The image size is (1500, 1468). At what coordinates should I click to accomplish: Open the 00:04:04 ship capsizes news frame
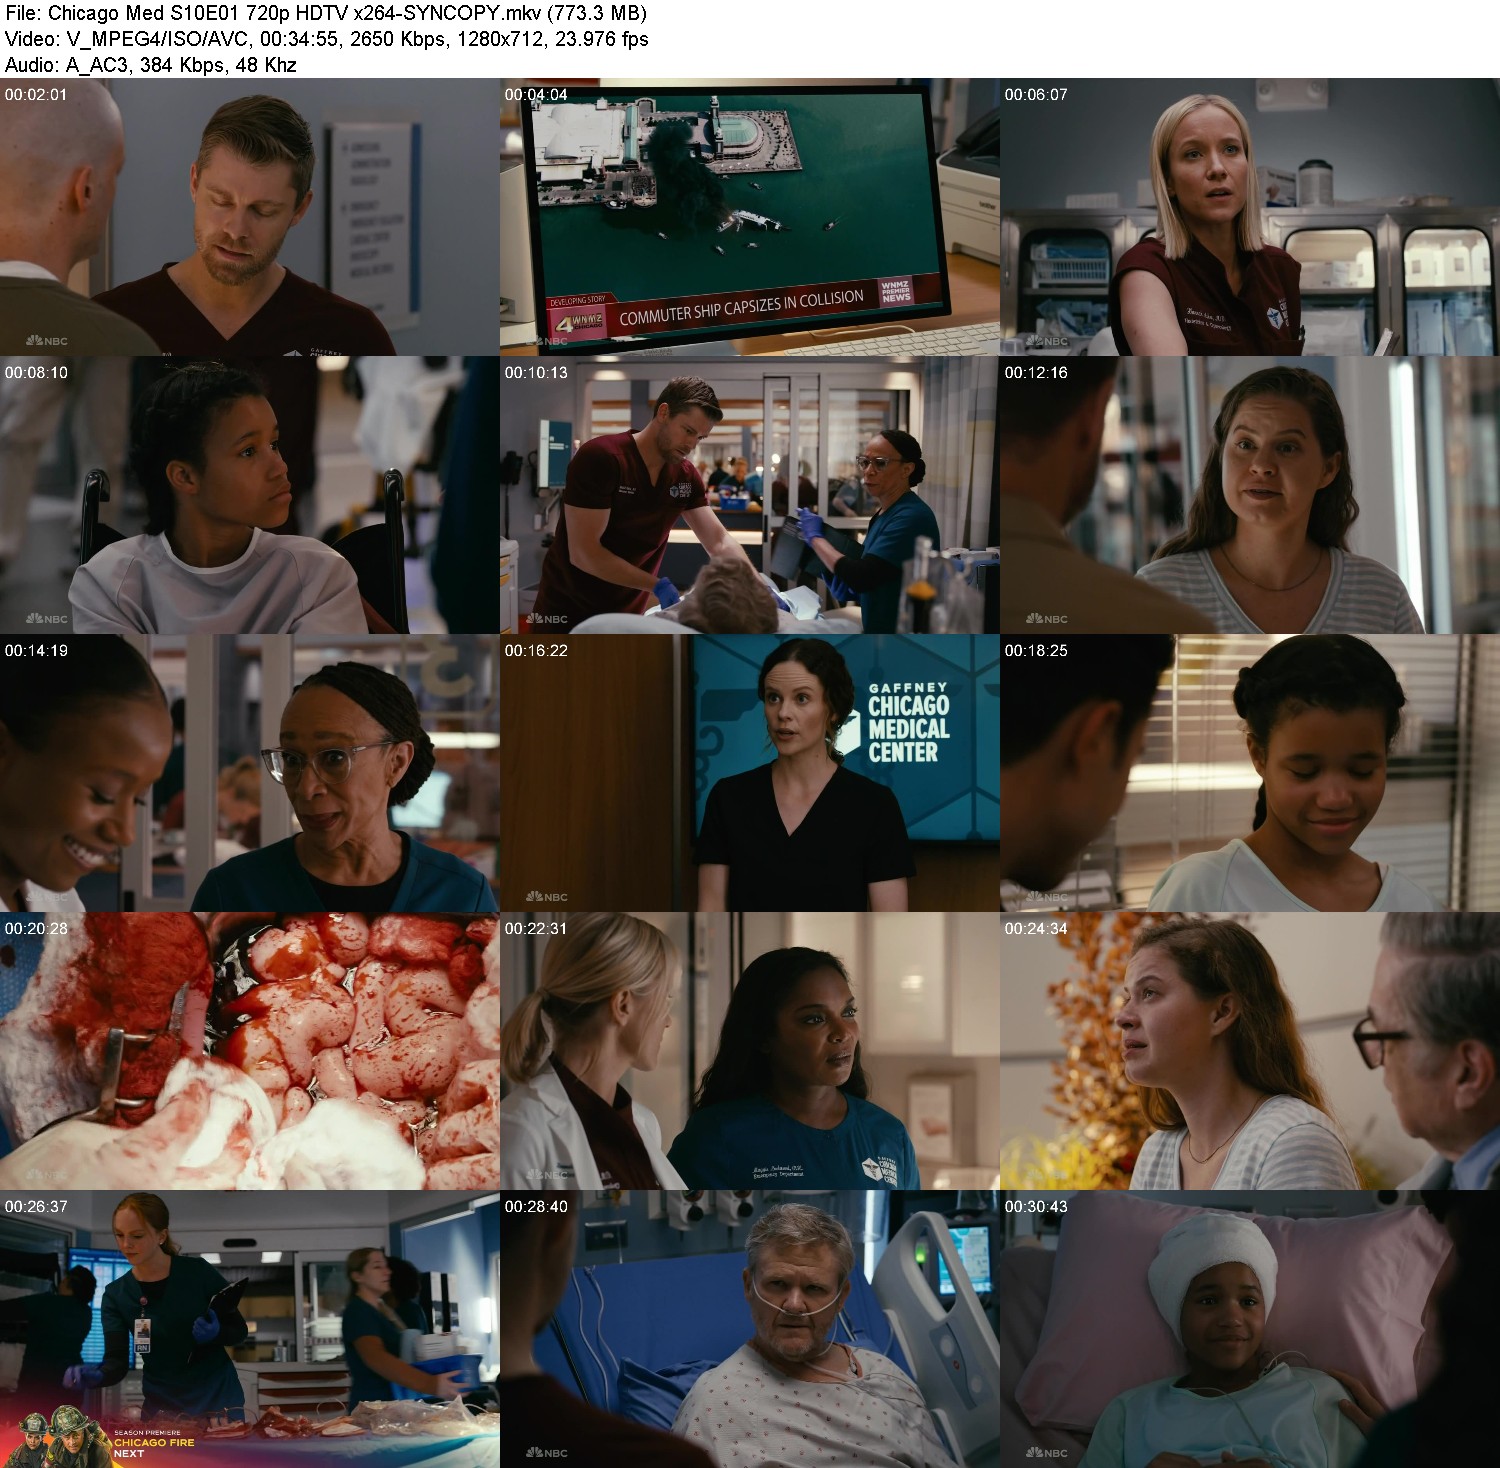749,217
